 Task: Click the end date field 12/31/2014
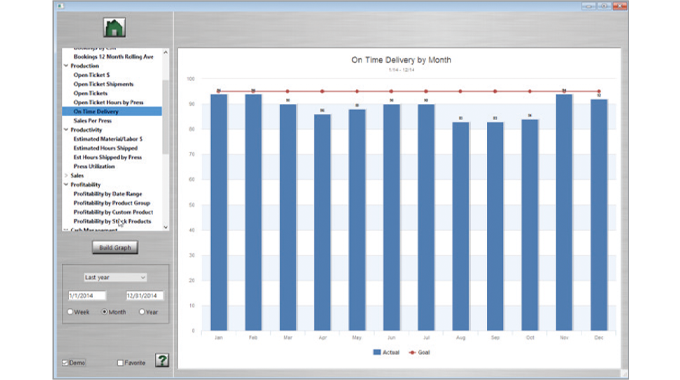tap(144, 295)
